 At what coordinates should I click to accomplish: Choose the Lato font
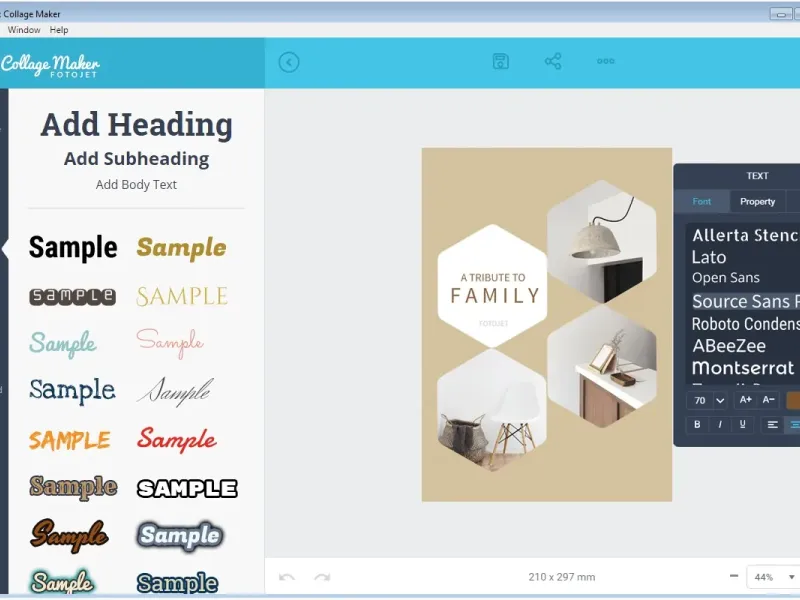click(709, 257)
